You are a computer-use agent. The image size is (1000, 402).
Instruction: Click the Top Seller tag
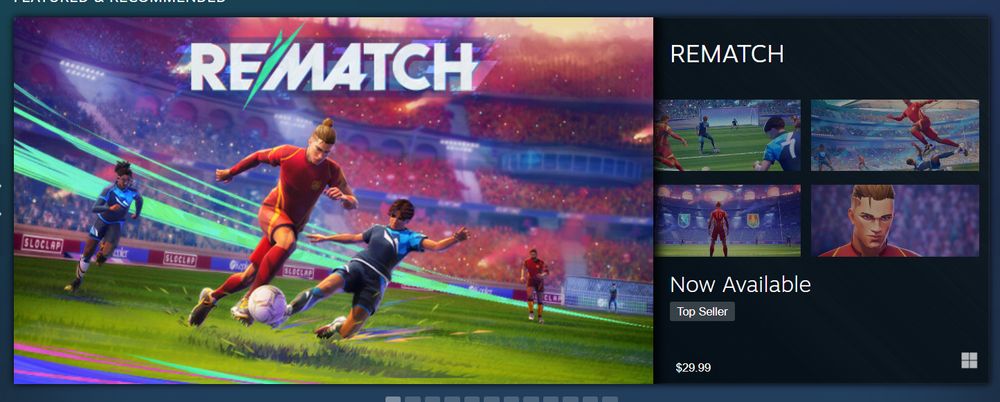click(x=702, y=311)
